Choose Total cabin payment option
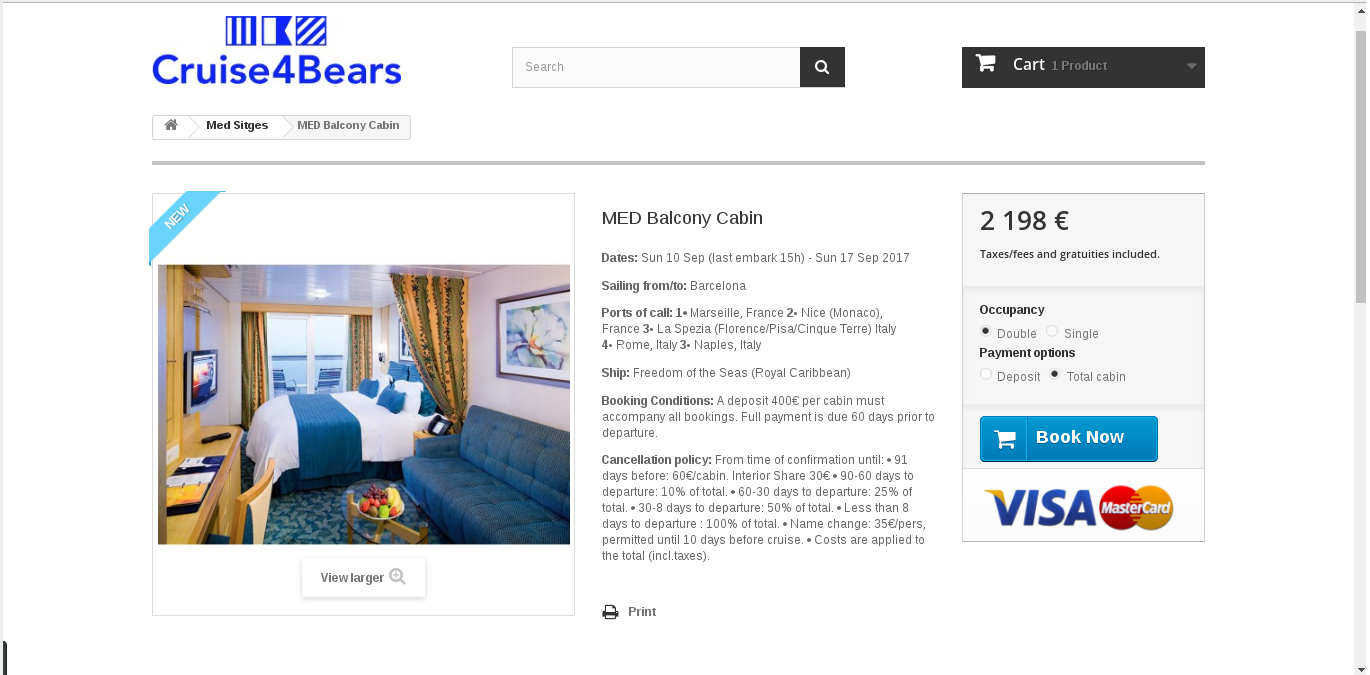Viewport: 1370px width, 675px height. 1055,374
